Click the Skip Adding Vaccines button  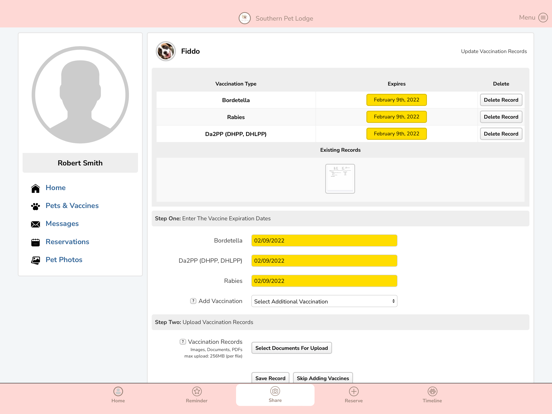[x=323, y=378]
